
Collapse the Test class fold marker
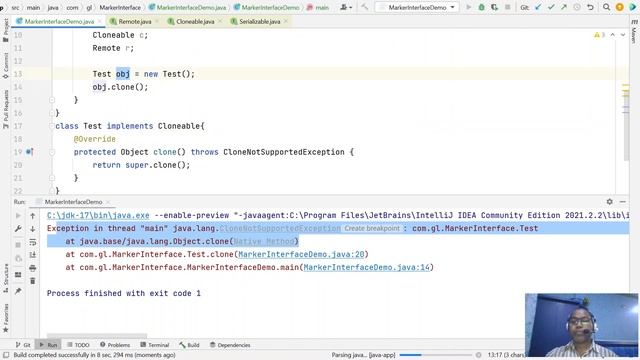[x=52, y=126]
